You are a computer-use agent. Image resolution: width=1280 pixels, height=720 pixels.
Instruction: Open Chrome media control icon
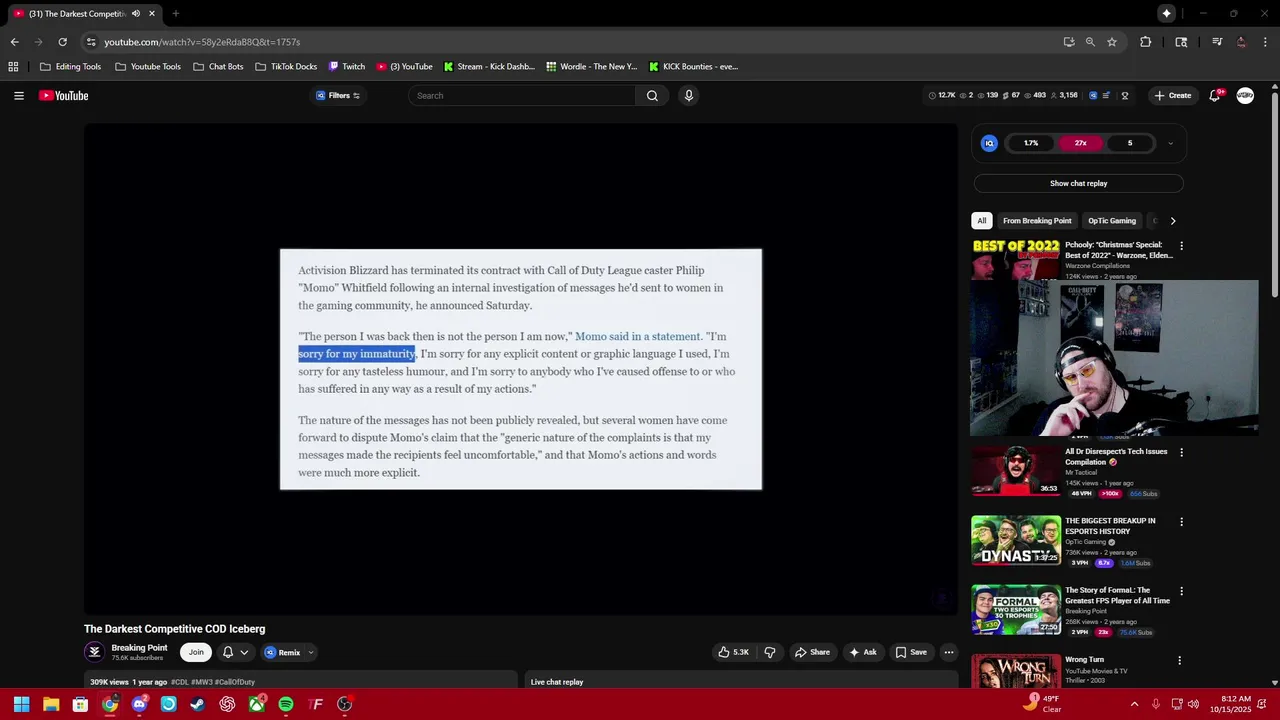click(1217, 42)
